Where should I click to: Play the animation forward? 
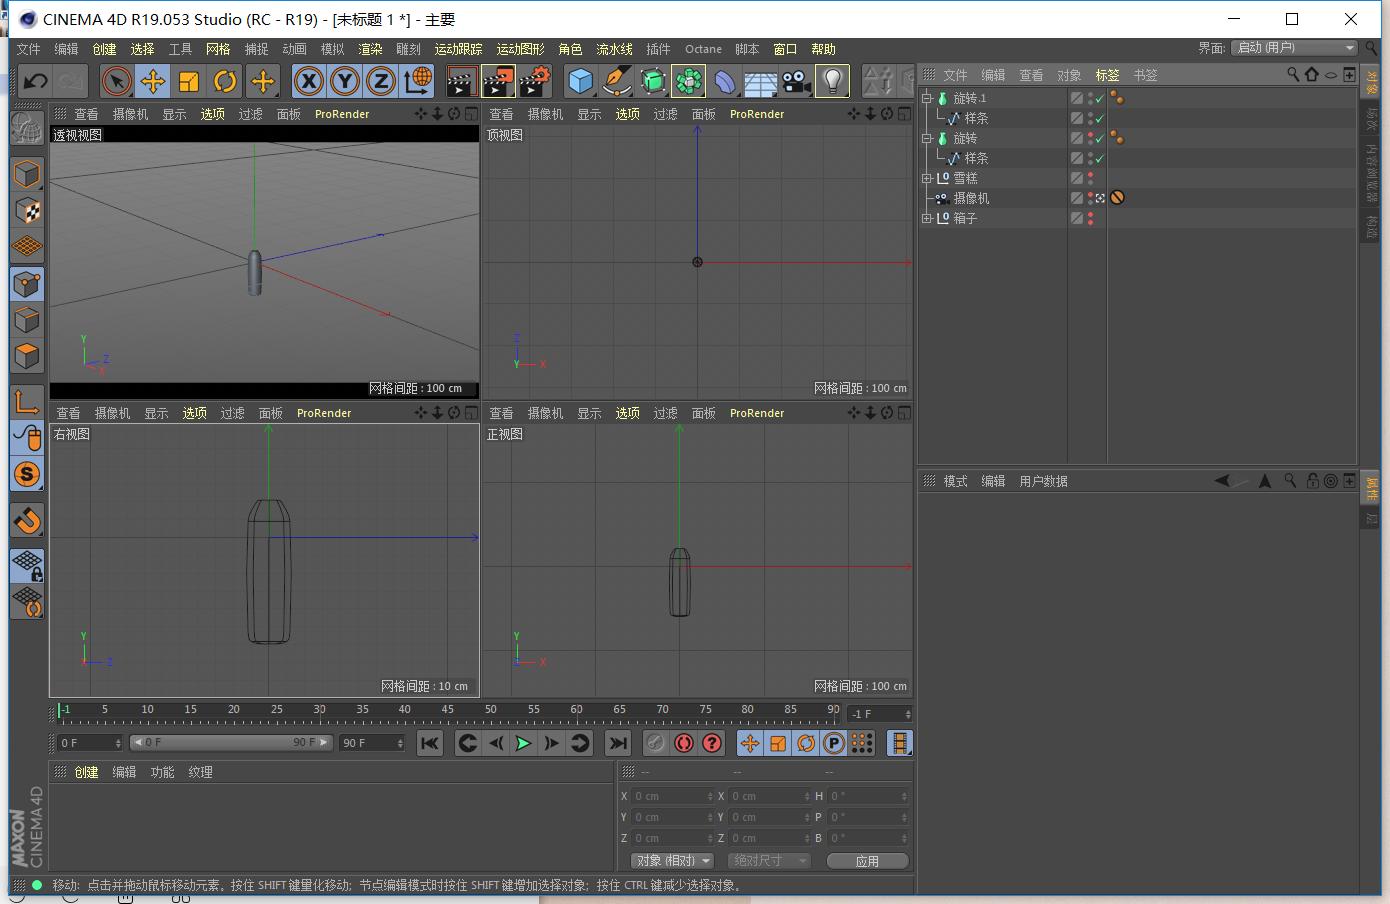tap(523, 743)
